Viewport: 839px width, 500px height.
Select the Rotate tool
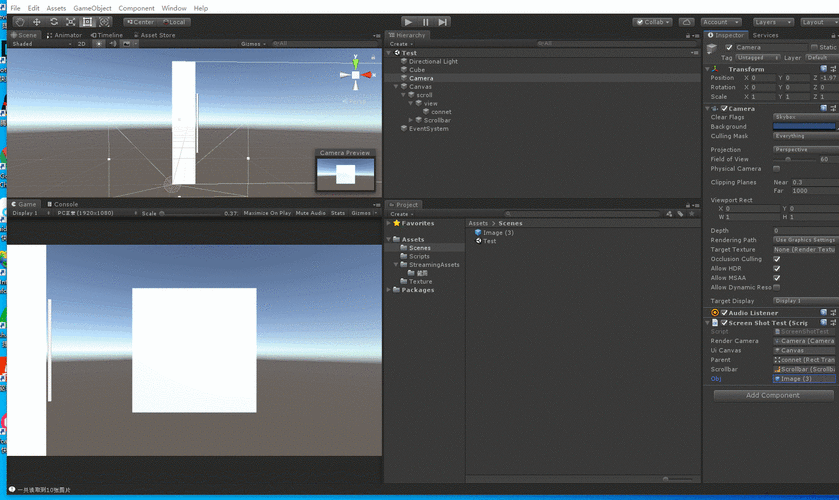[54, 21]
